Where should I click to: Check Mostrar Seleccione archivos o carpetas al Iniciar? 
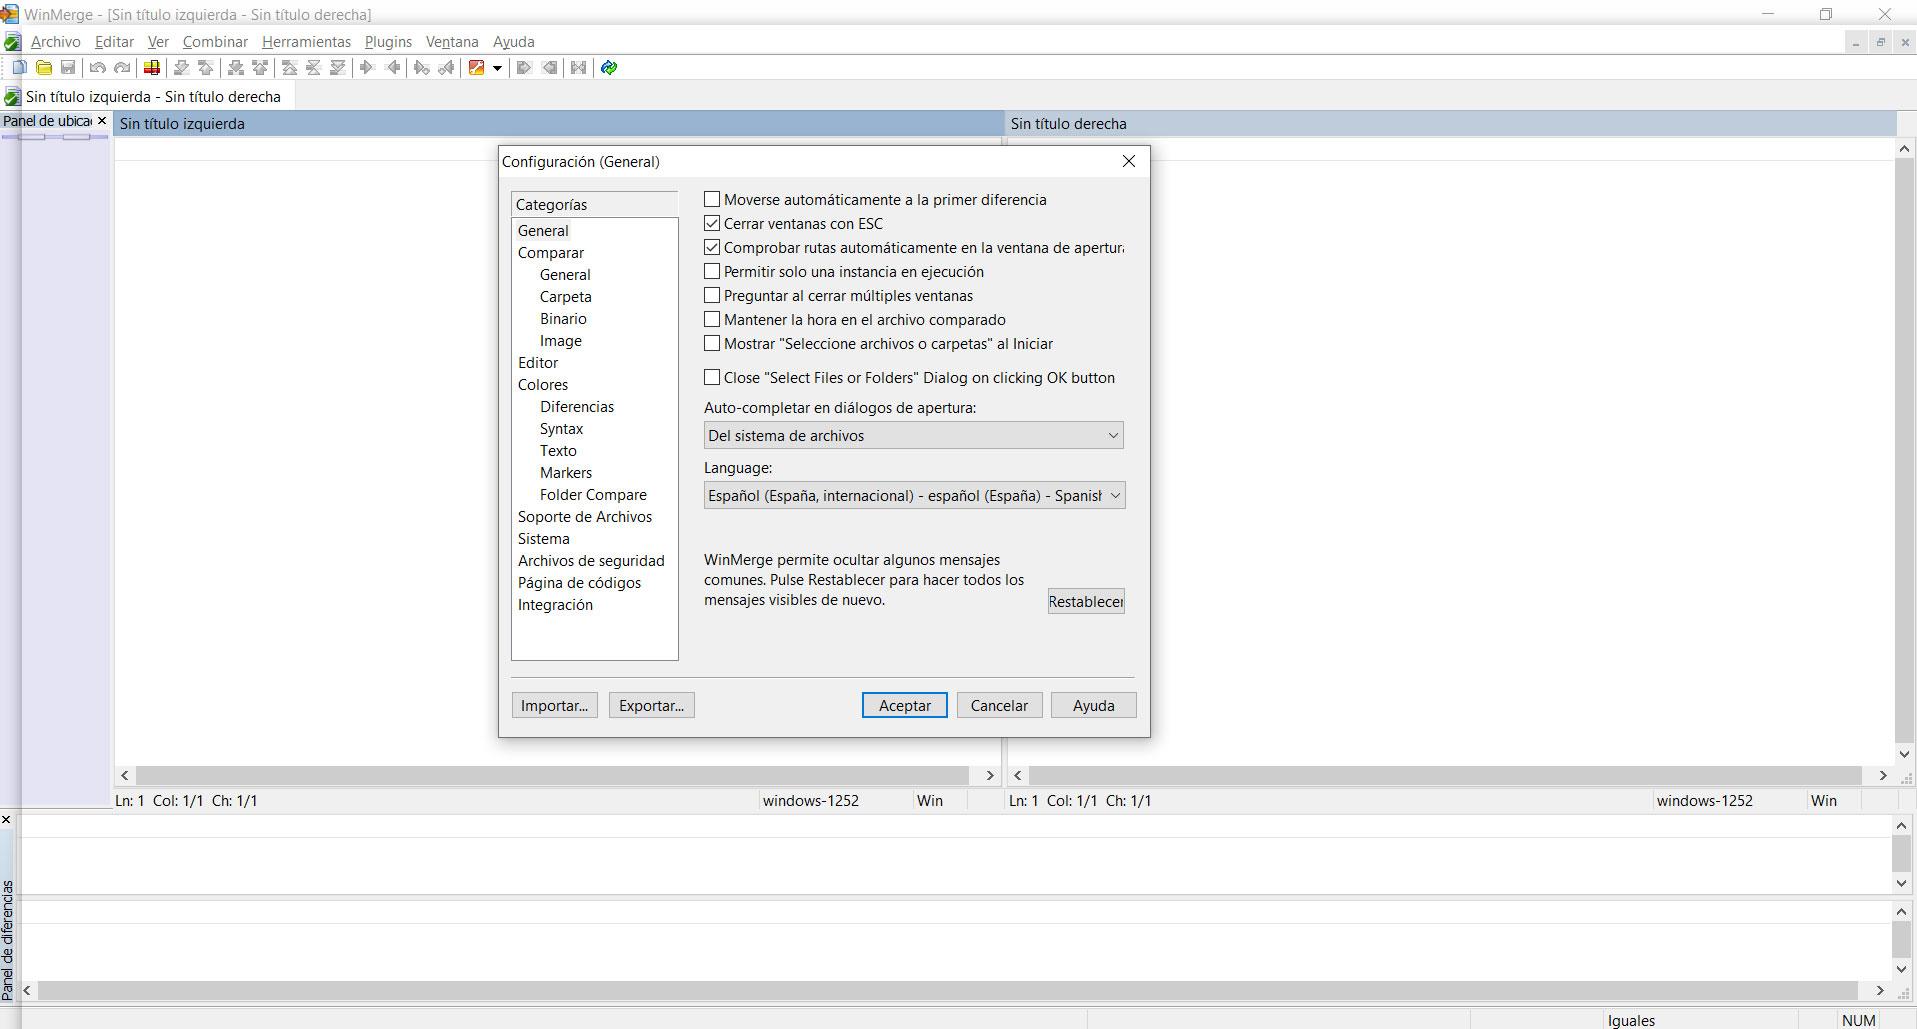click(x=712, y=343)
